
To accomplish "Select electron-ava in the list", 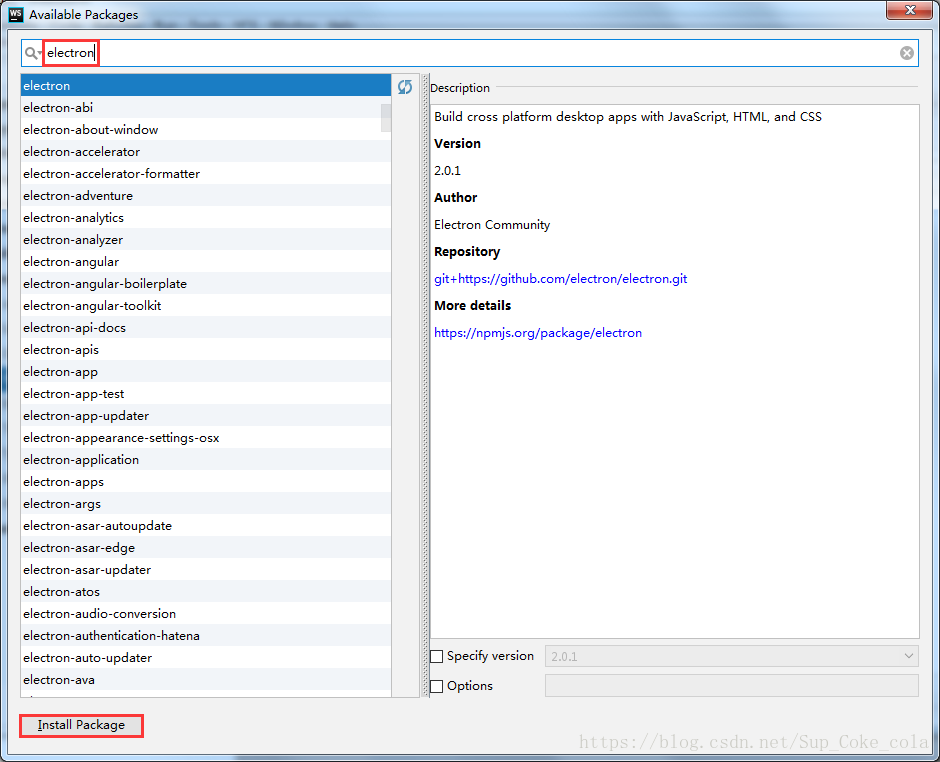I will click(x=206, y=680).
